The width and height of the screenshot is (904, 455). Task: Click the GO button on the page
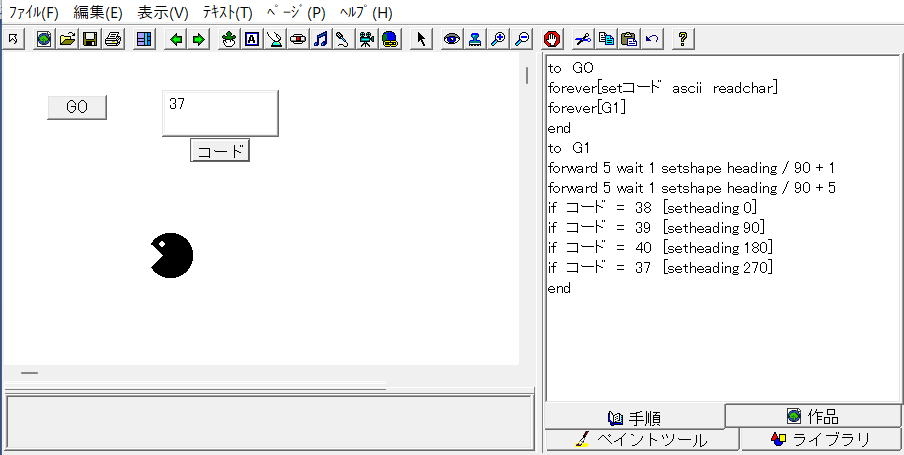(x=77, y=107)
